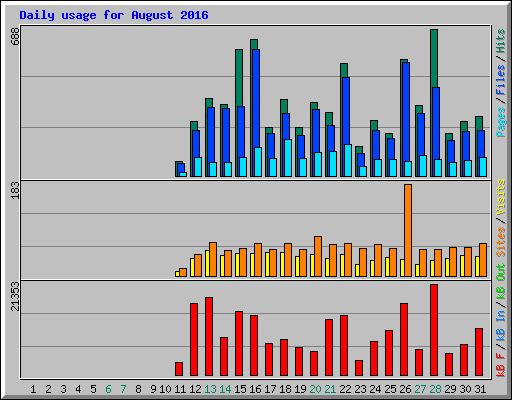Screen dimensions: 512x400
Task: Click the kB In legend label
Action: 500,326
